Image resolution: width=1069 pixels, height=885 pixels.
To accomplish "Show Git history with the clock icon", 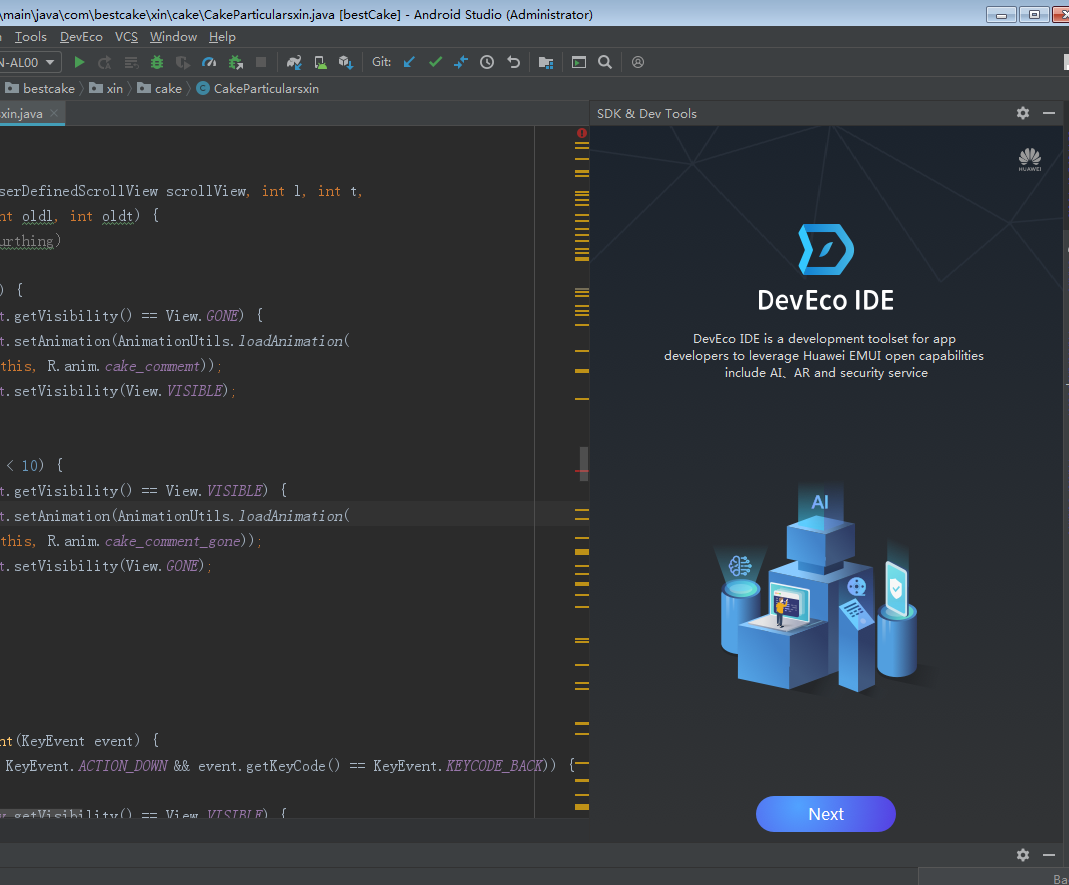I will point(487,62).
